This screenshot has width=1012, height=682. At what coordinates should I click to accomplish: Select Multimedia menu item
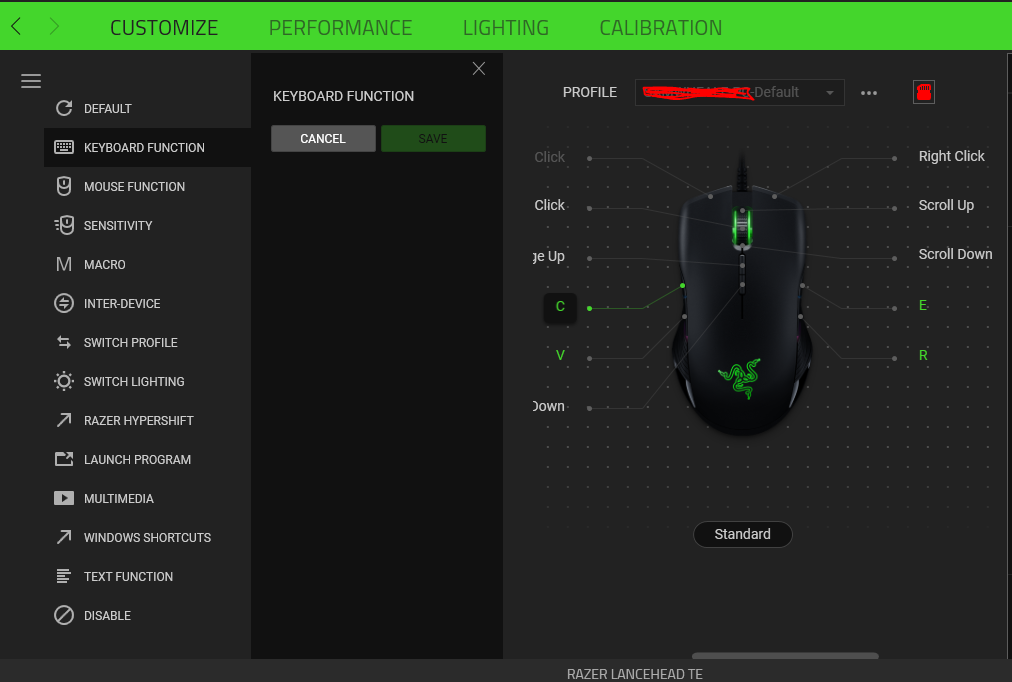pyautogui.click(x=147, y=498)
